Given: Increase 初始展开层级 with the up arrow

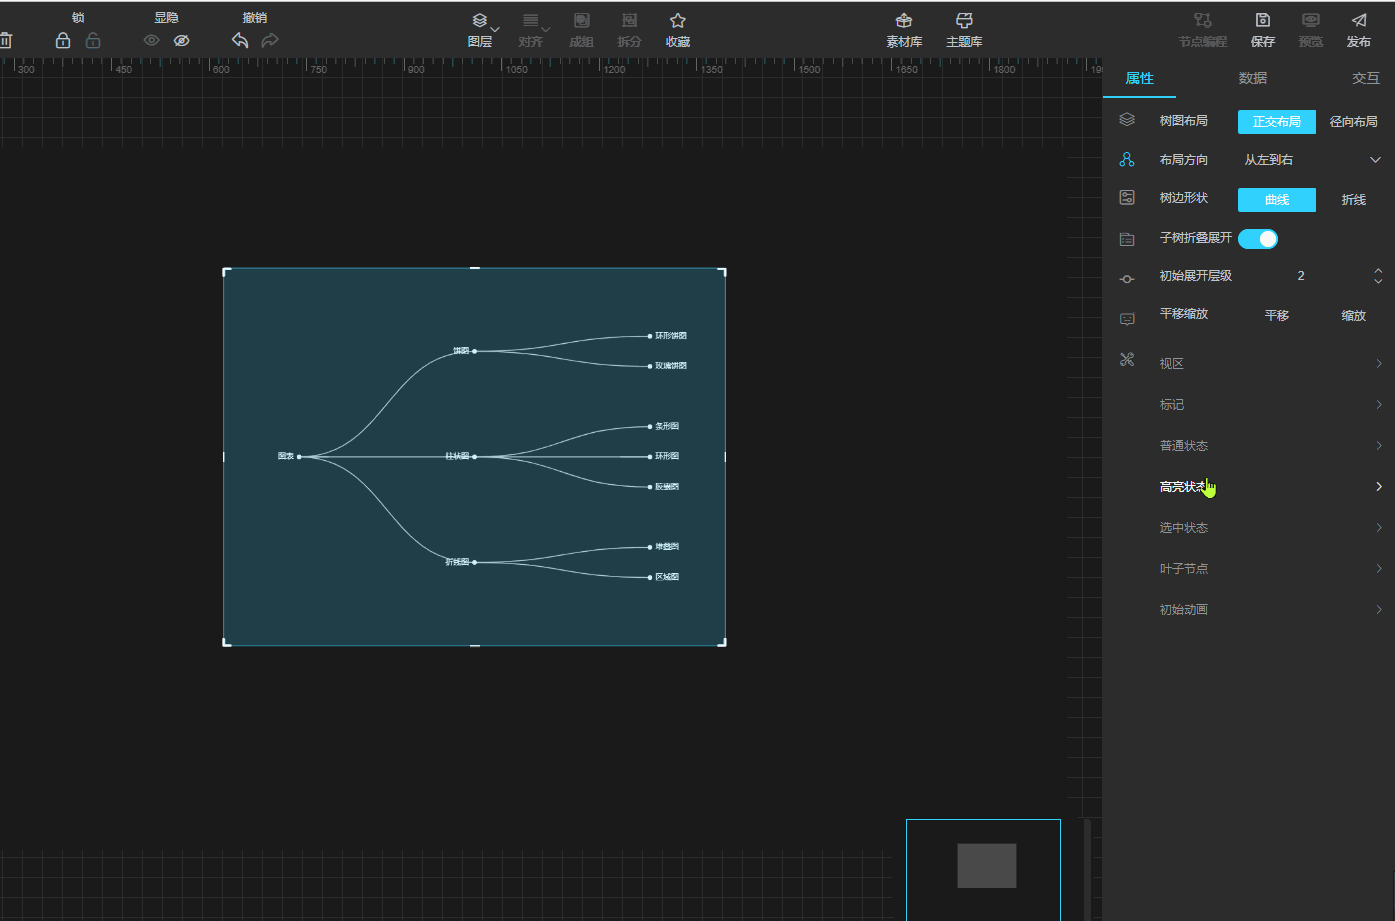Looking at the screenshot, I should pos(1378,271).
